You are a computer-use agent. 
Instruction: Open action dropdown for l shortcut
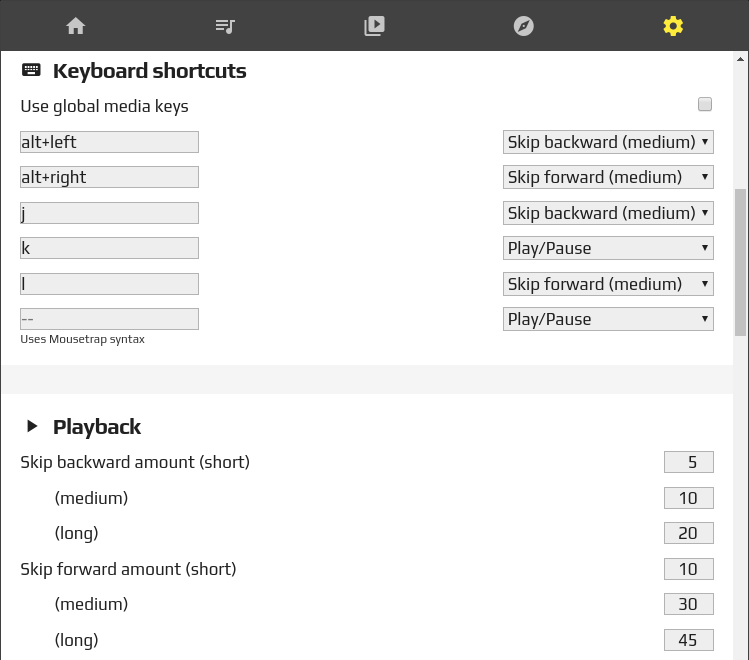point(608,284)
